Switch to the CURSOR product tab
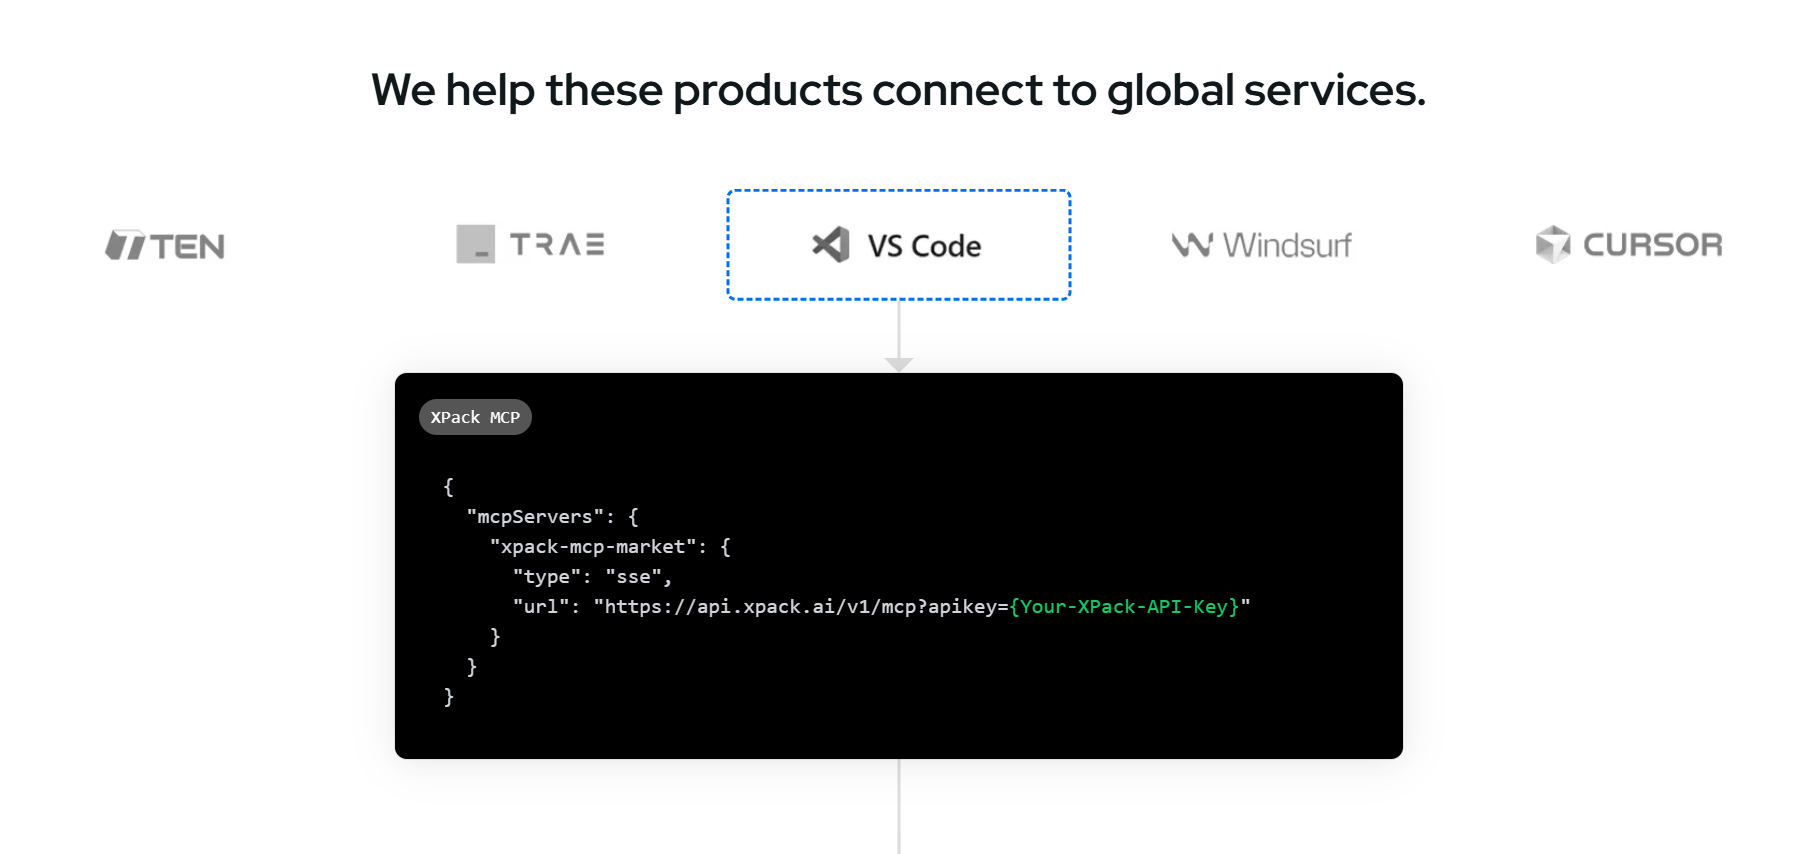1810x854 pixels. click(1629, 244)
